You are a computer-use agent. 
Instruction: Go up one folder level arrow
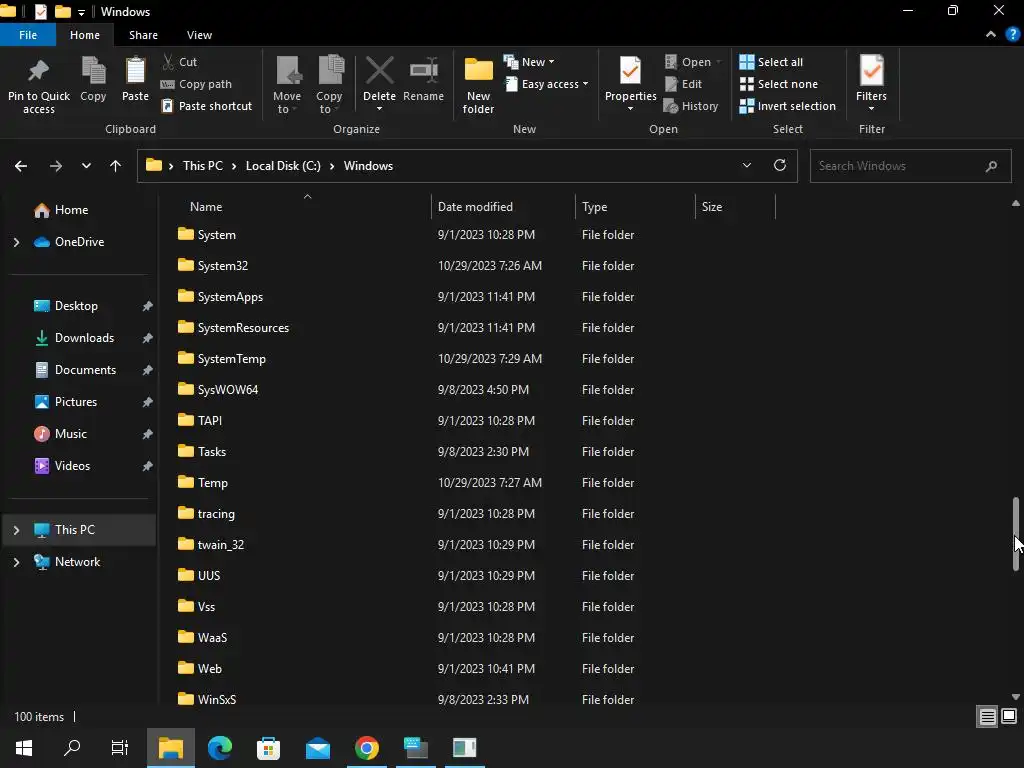click(116, 166)
